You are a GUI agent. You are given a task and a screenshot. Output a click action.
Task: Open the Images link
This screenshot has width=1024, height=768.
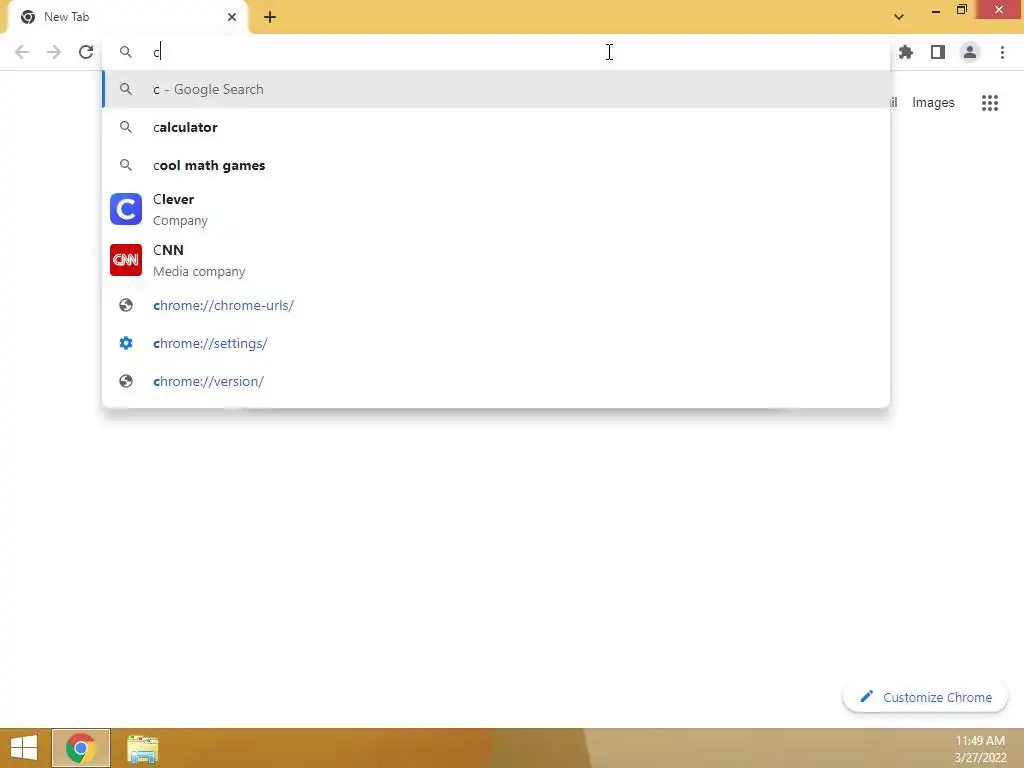pos(933,103)
